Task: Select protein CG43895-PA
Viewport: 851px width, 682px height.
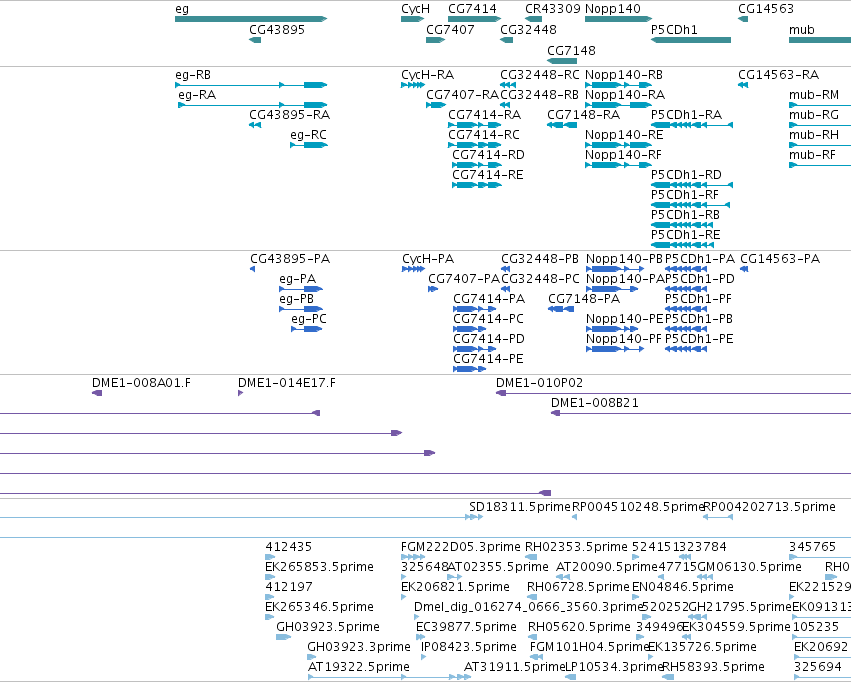Action: 252,269
